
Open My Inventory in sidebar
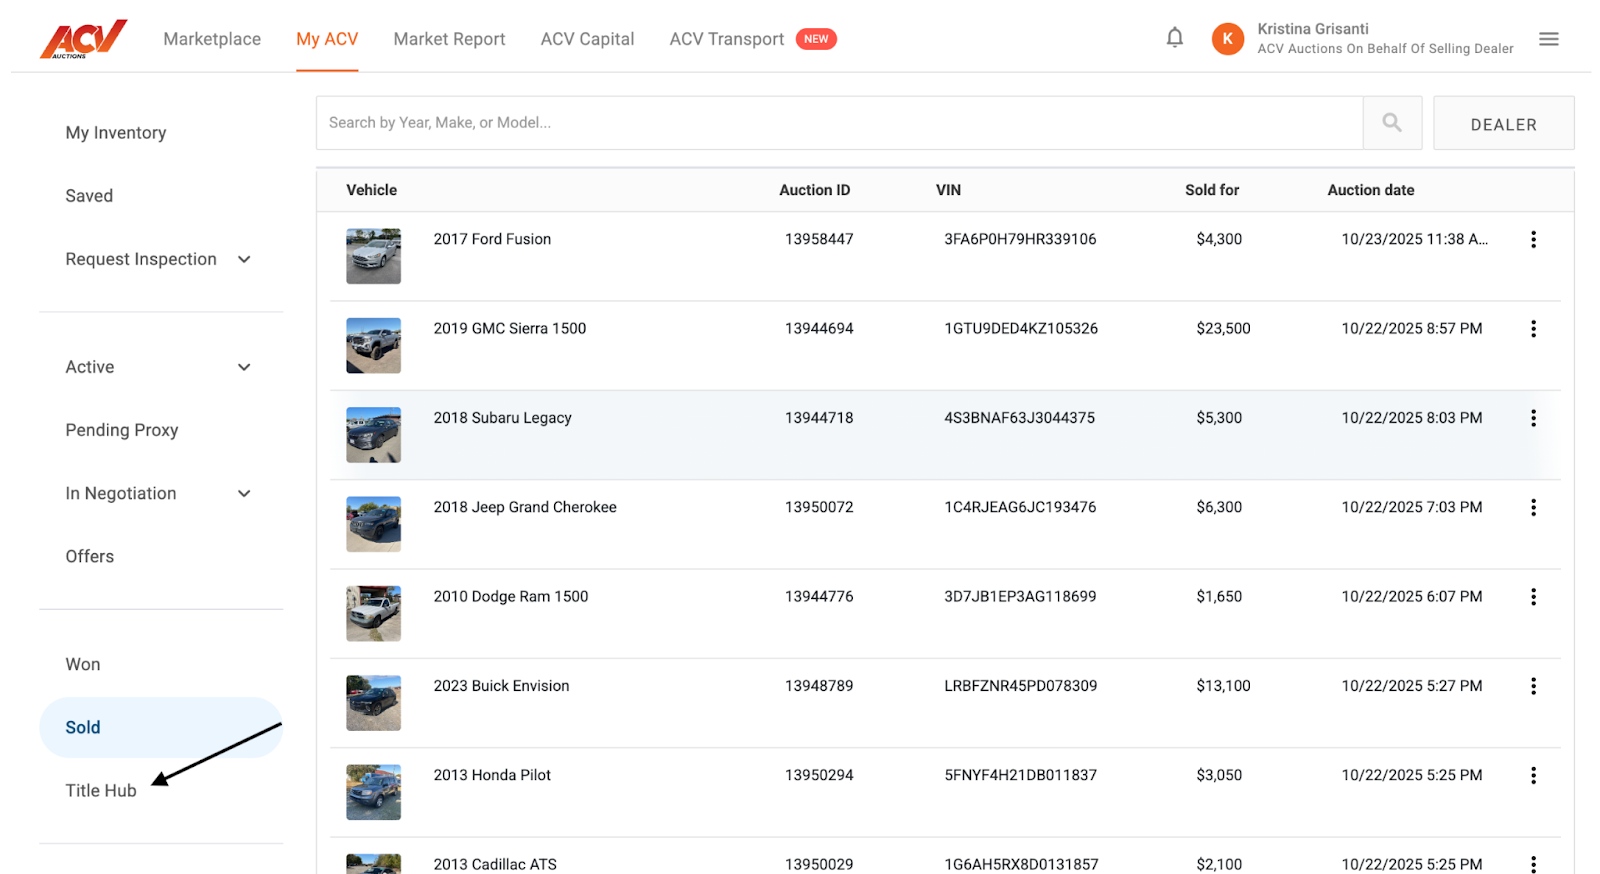[116, 133]
